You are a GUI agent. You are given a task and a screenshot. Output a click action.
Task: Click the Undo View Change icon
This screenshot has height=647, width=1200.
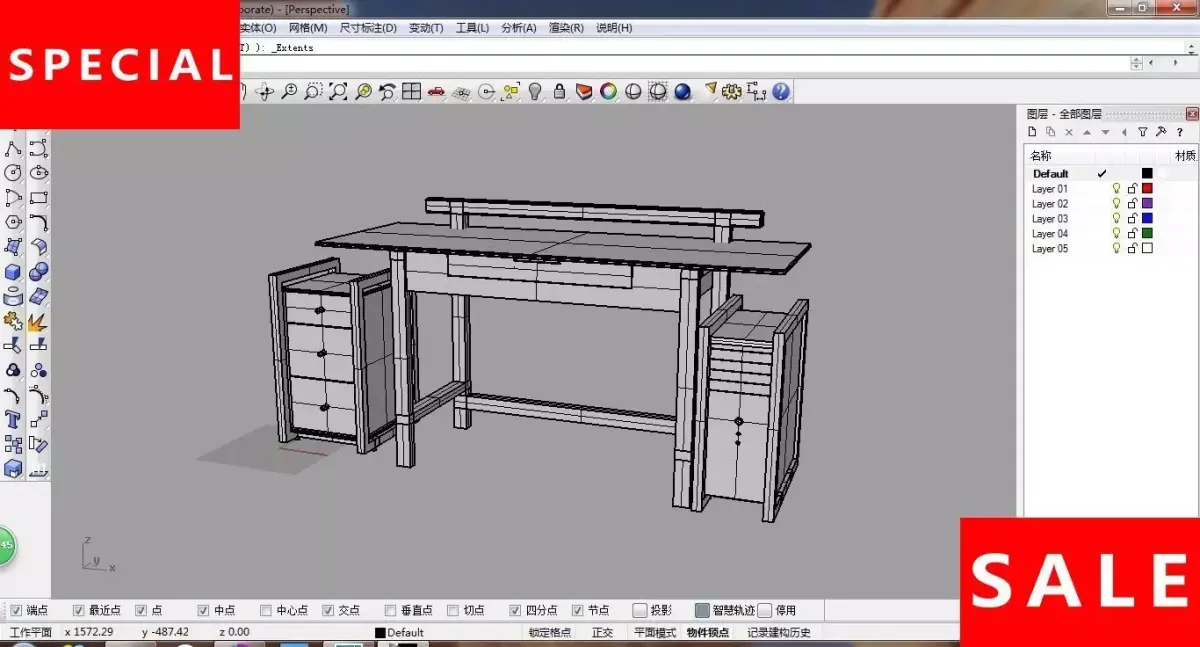387,91
